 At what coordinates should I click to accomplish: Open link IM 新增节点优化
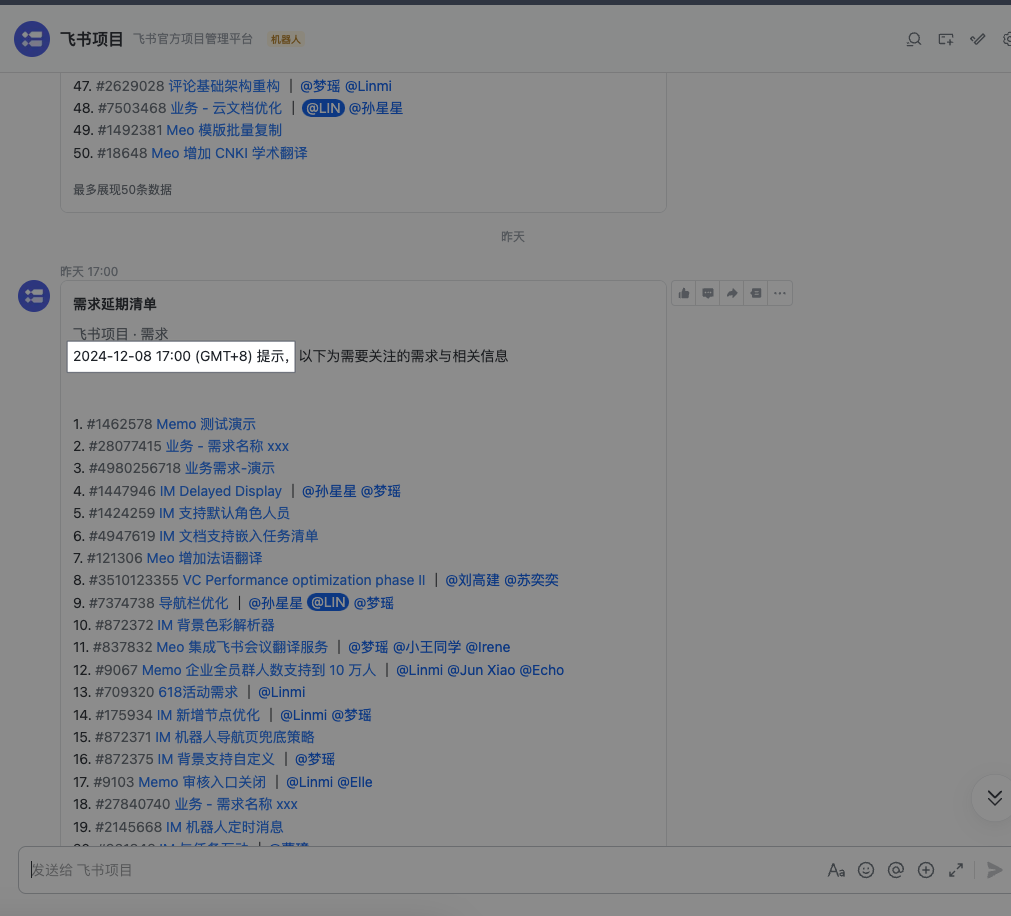click(x=208, y=715)
